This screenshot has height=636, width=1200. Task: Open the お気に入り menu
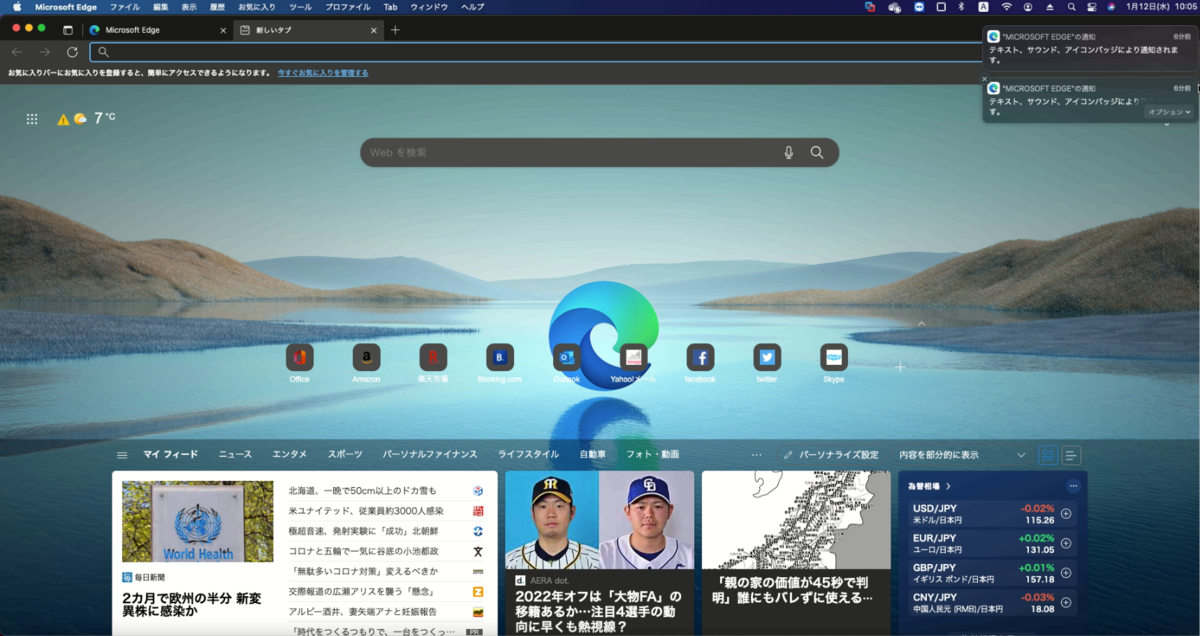(x=257, y=7)
